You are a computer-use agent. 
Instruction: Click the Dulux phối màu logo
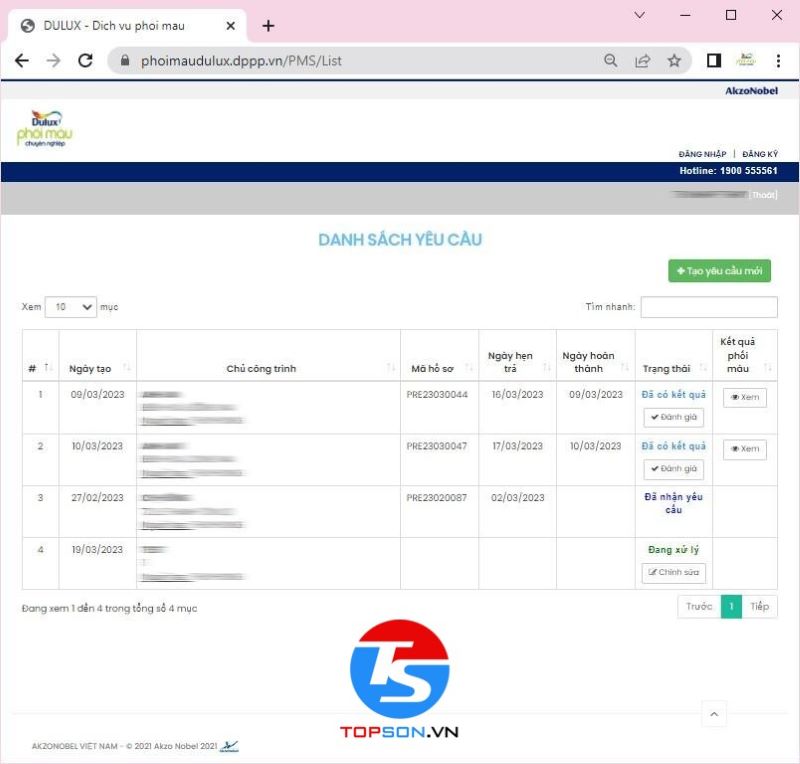(x=44, y=129)
